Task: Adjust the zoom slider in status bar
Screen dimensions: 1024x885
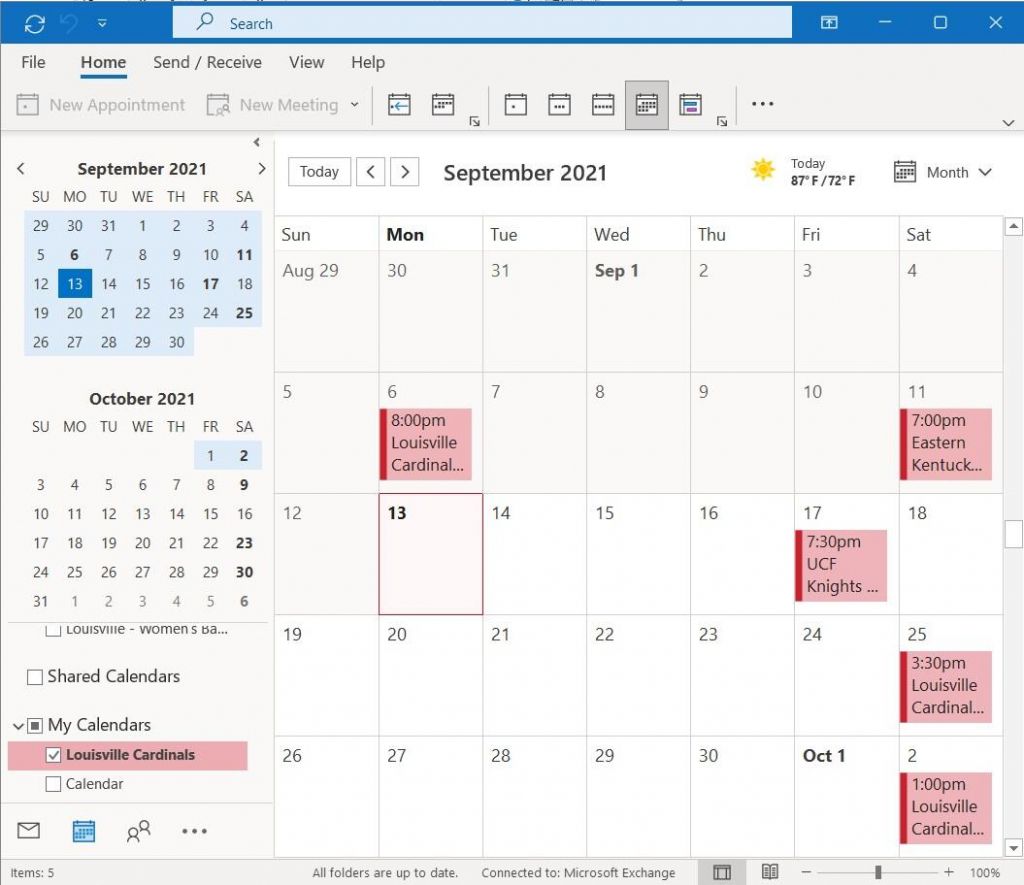Action: (878, 872)
